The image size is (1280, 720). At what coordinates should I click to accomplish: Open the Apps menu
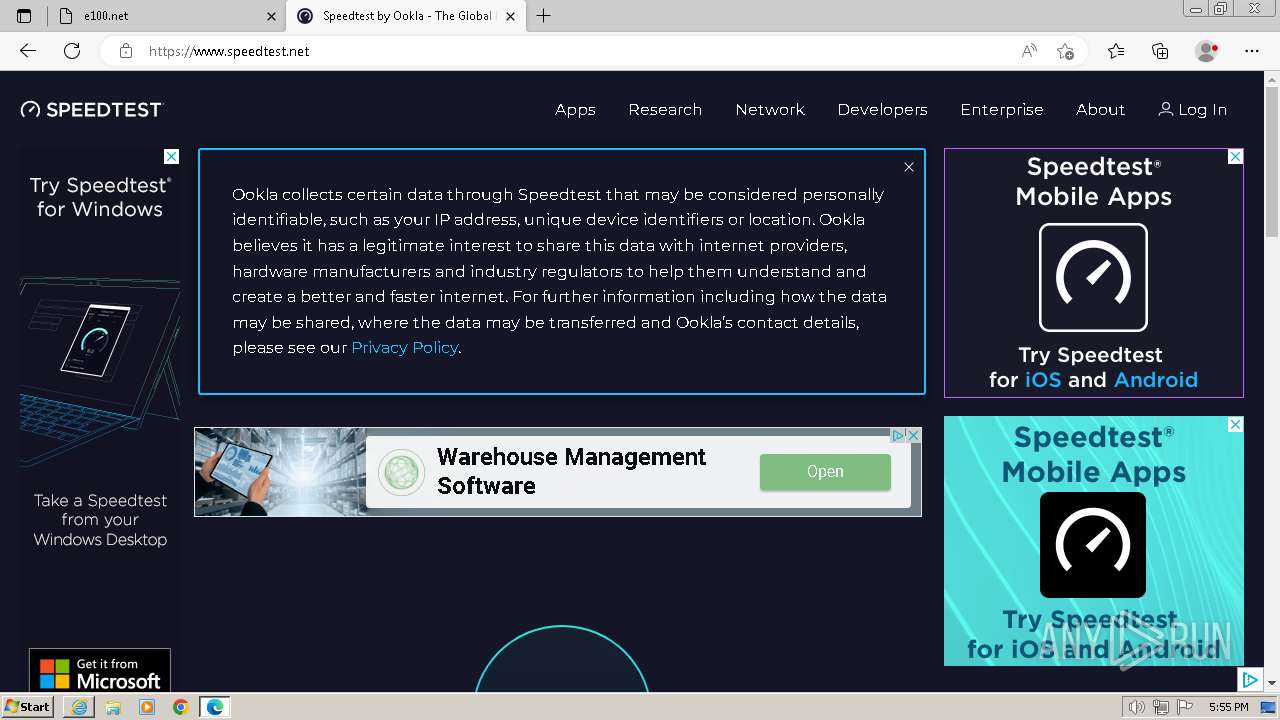coord(575,110)
